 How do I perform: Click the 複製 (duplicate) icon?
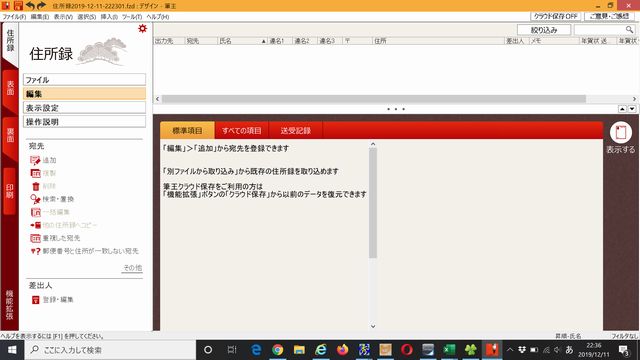(x=36, y=173)
